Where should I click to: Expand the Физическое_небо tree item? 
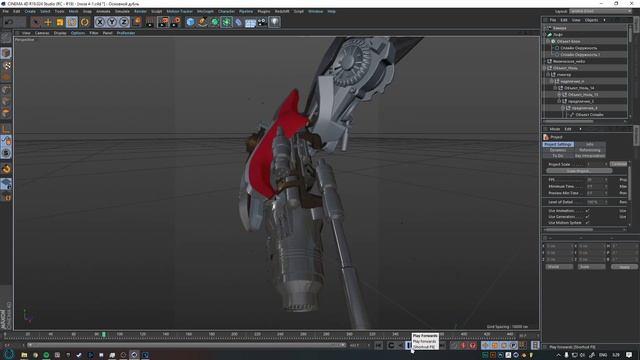[545, 61]
